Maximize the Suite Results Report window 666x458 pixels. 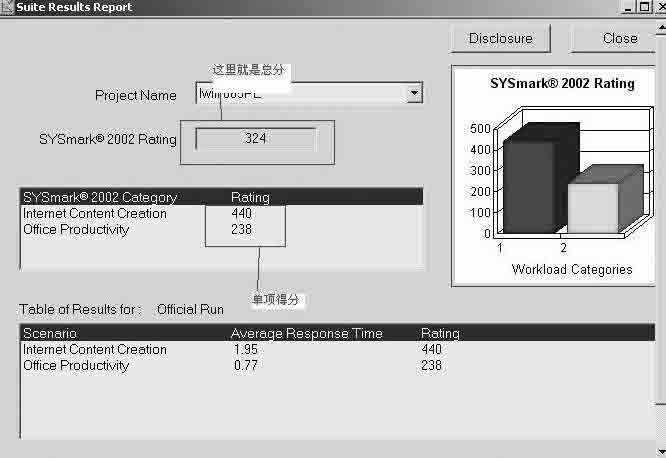coord(643,7)
